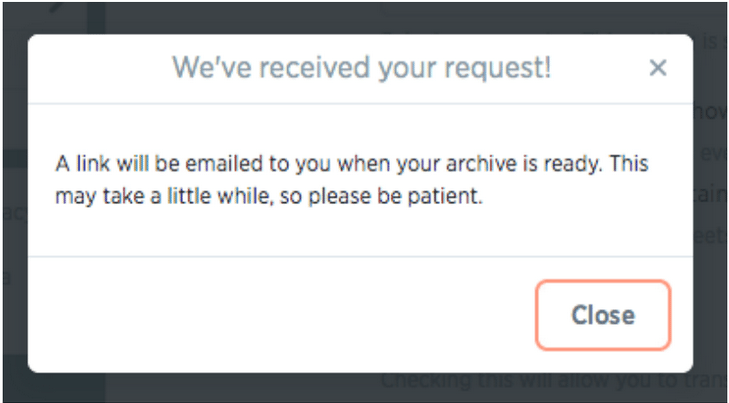Dismiss the dialog with the X icon
Viewport: 729px width, 403px height.
(658, 68)
